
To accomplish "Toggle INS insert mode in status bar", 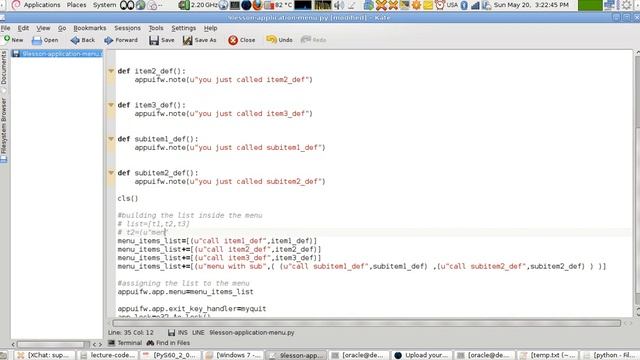I will point(182,333).
